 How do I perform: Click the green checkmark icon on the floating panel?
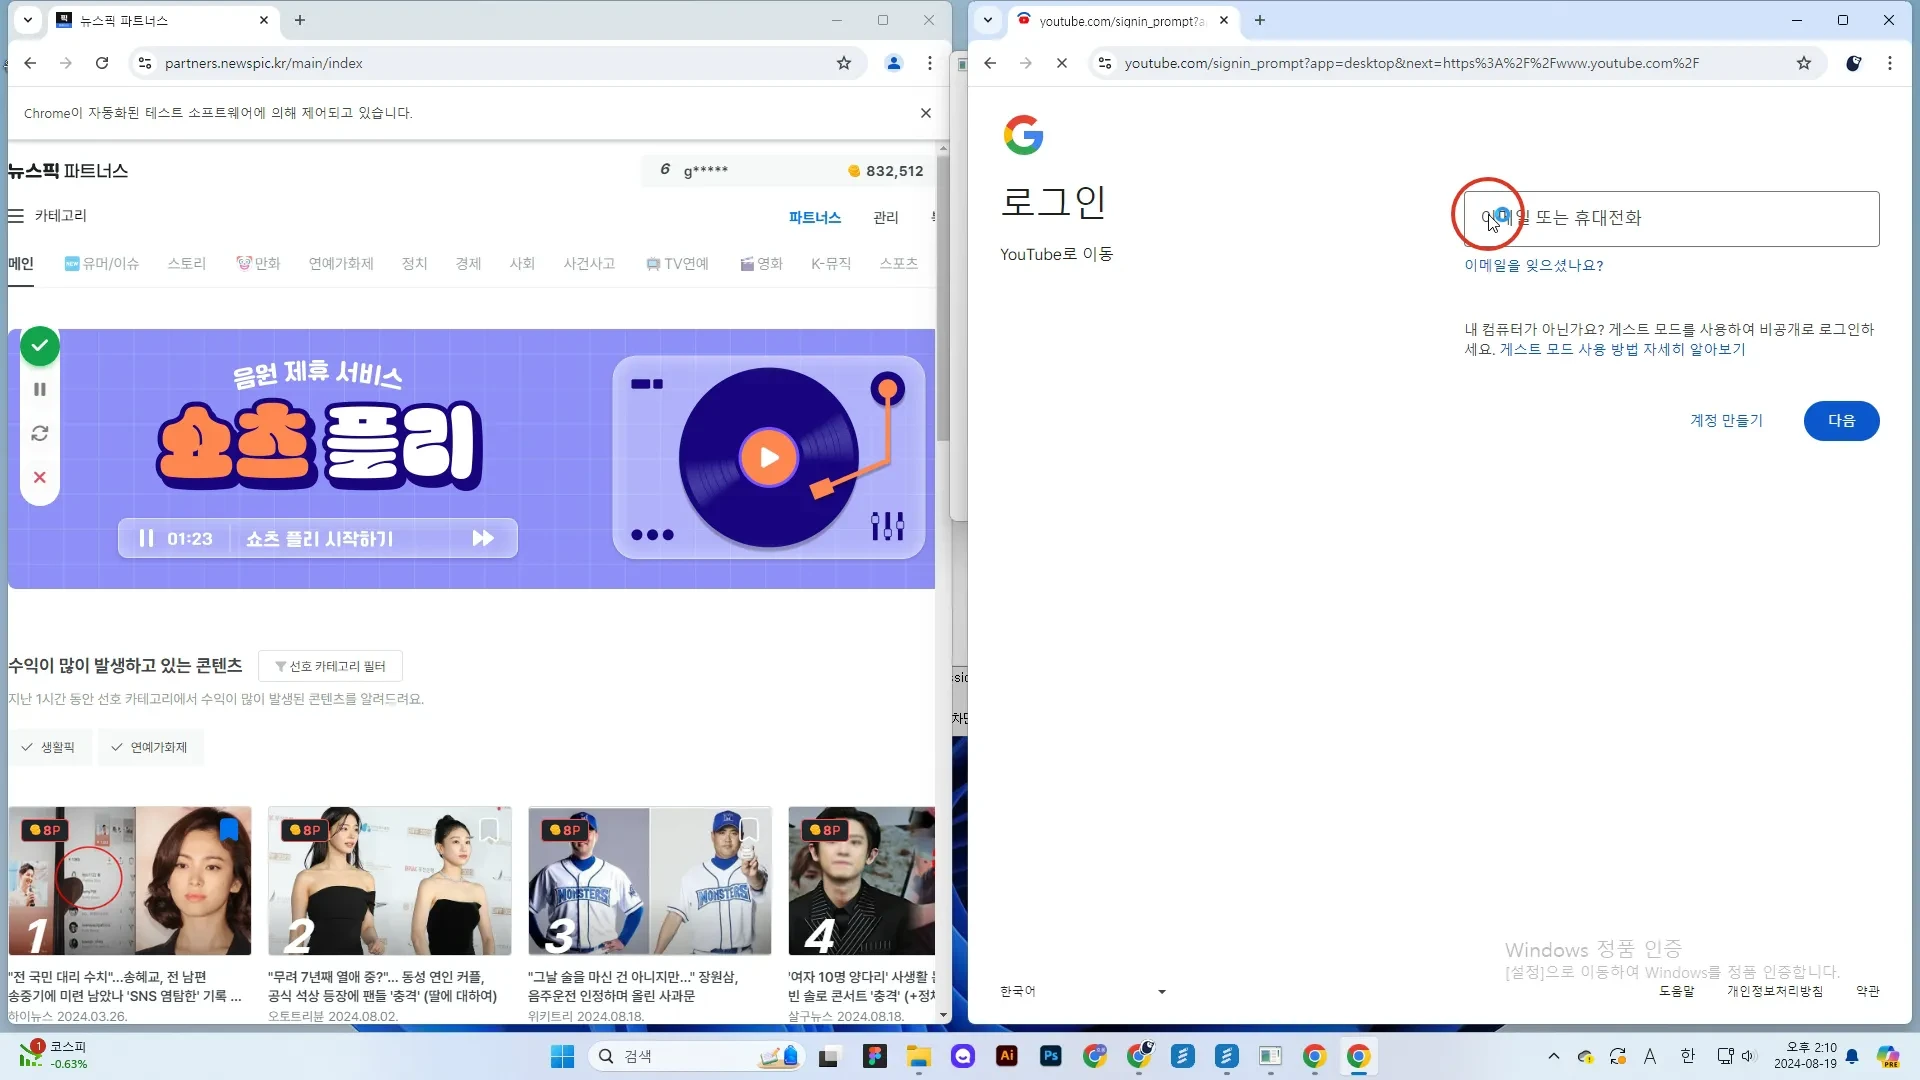coord(40,346)
